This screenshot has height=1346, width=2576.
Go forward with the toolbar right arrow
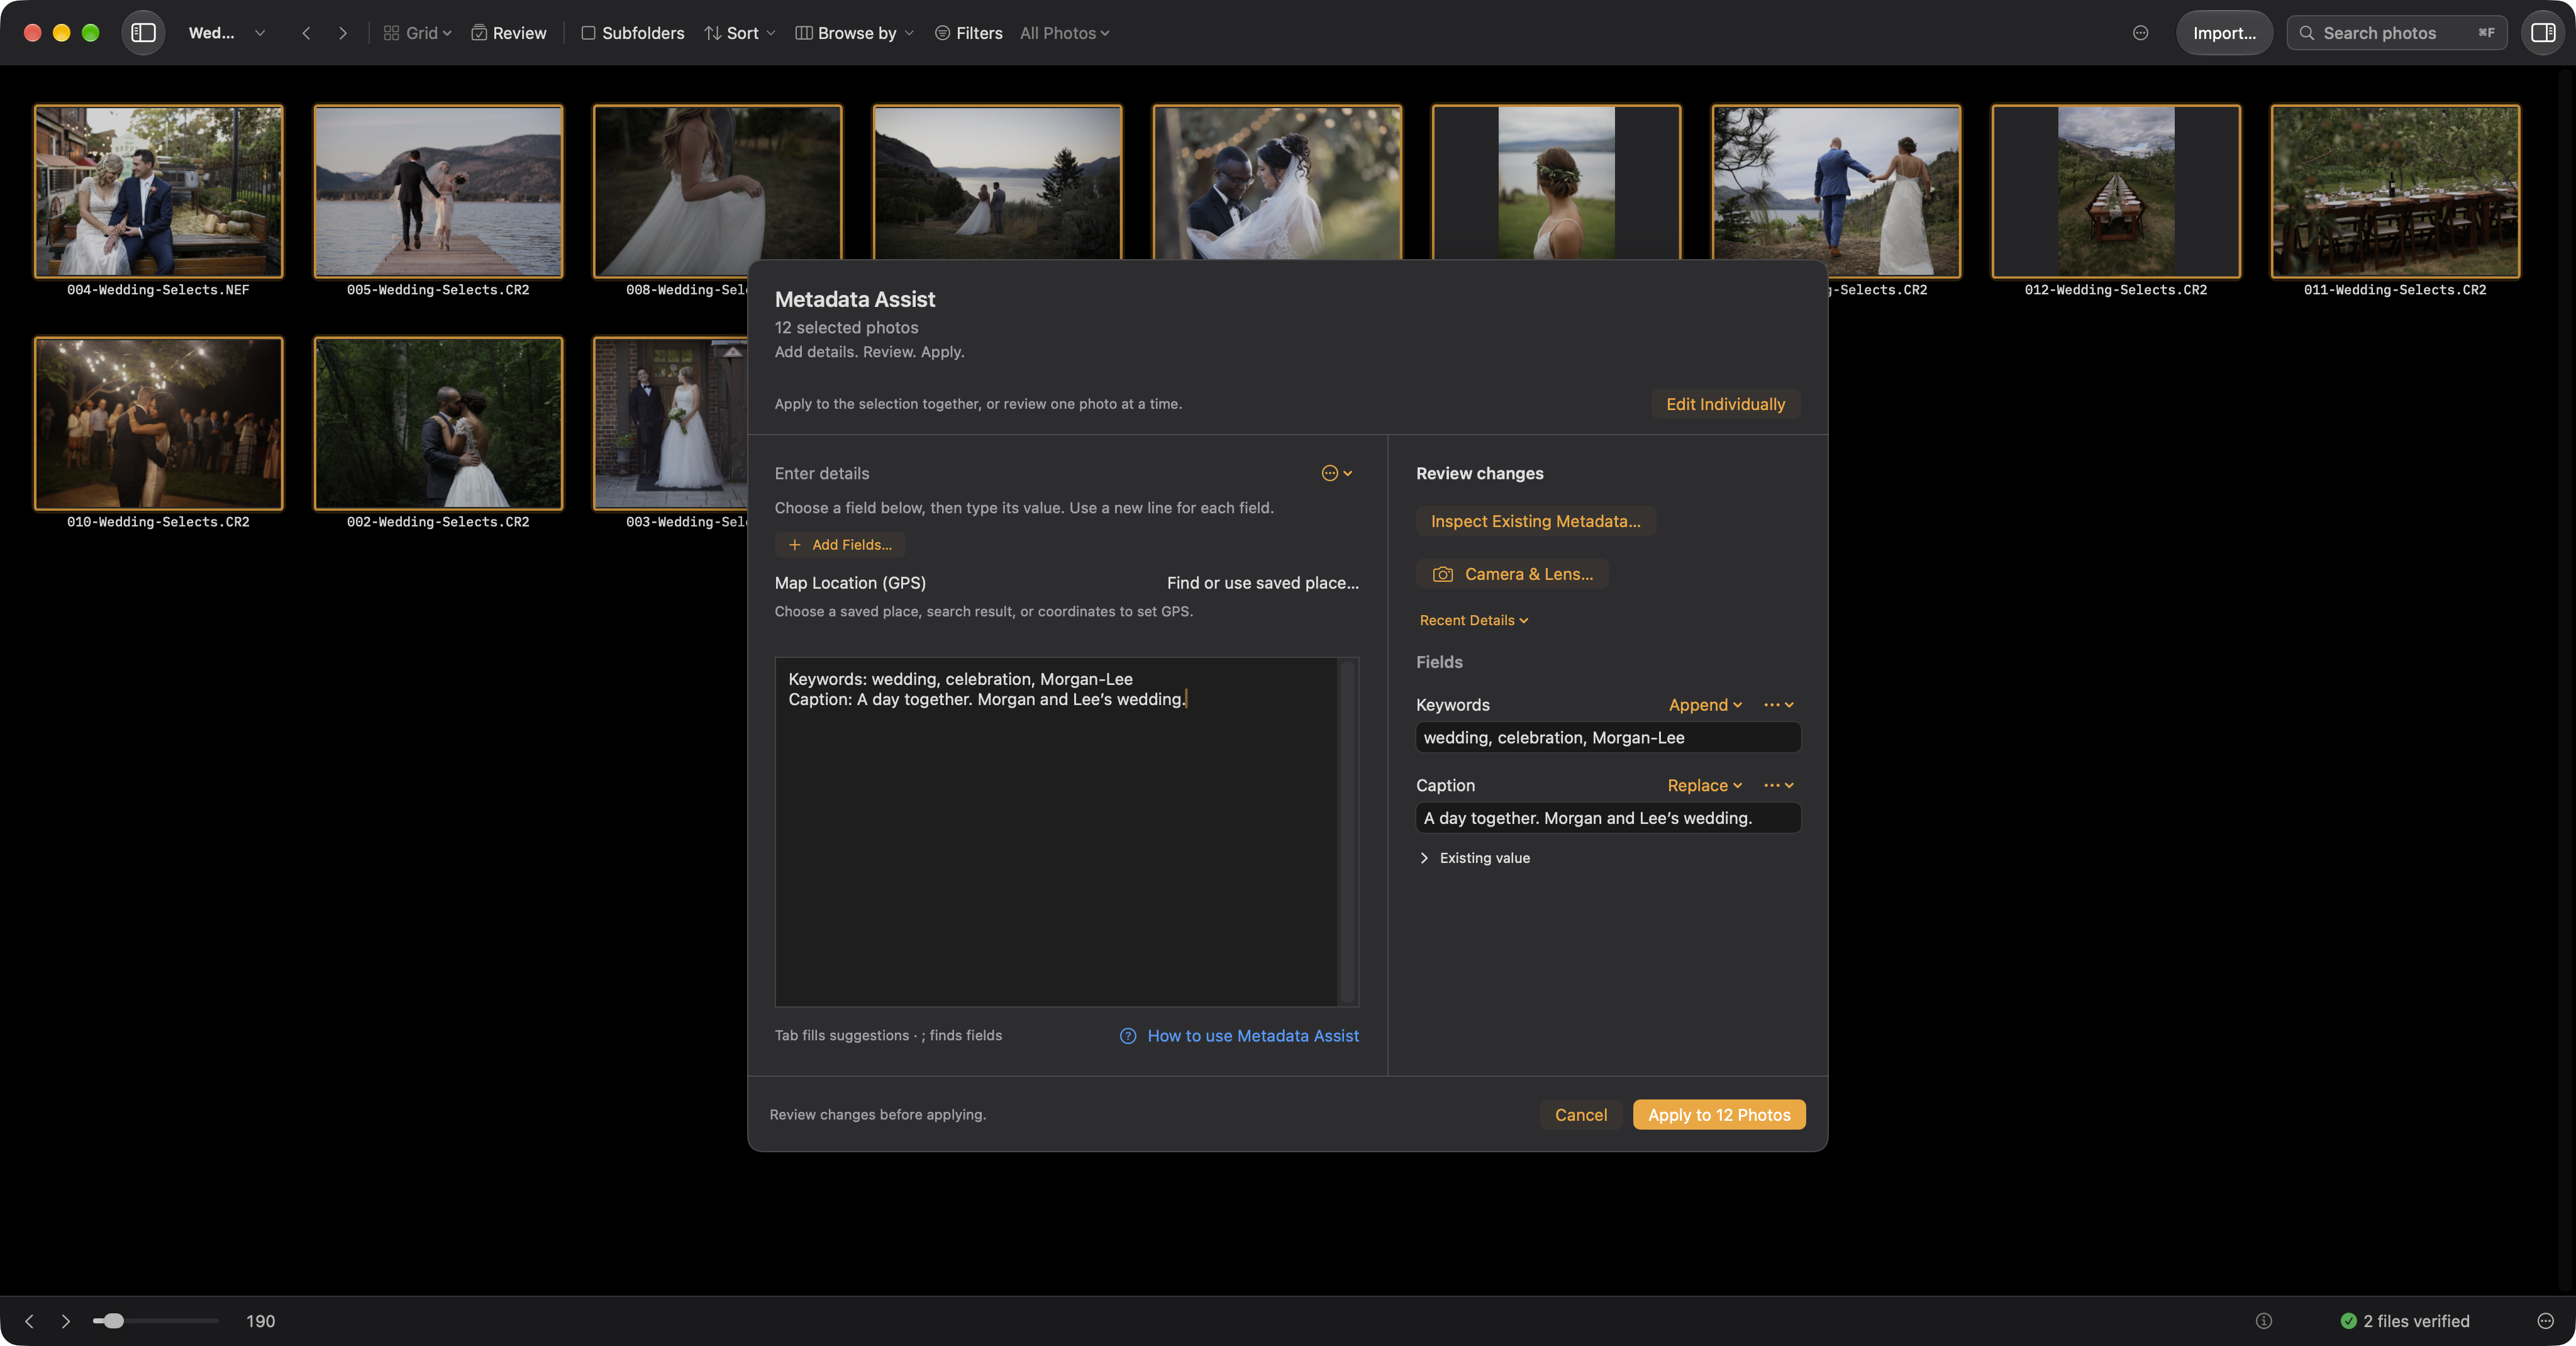tap(343, 33)
